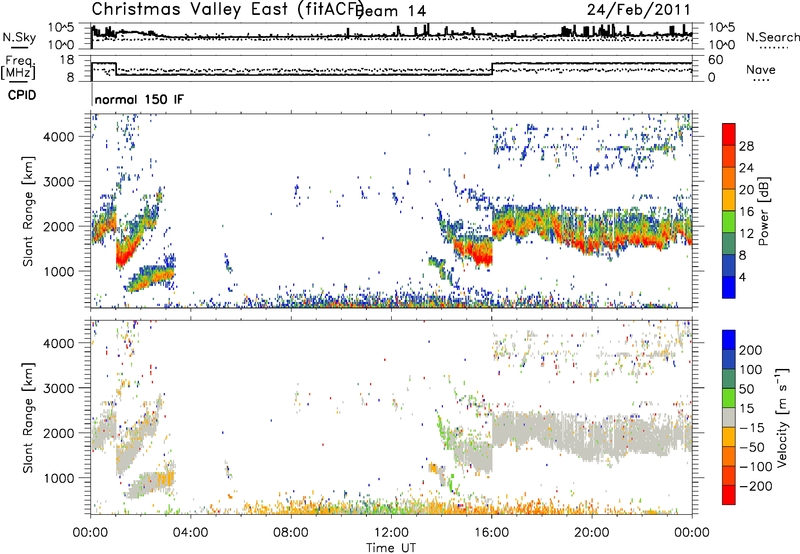
Task: Pick the blue top segment of Velocity color bar
Action: pyautogui.click(x=729, y=340)
